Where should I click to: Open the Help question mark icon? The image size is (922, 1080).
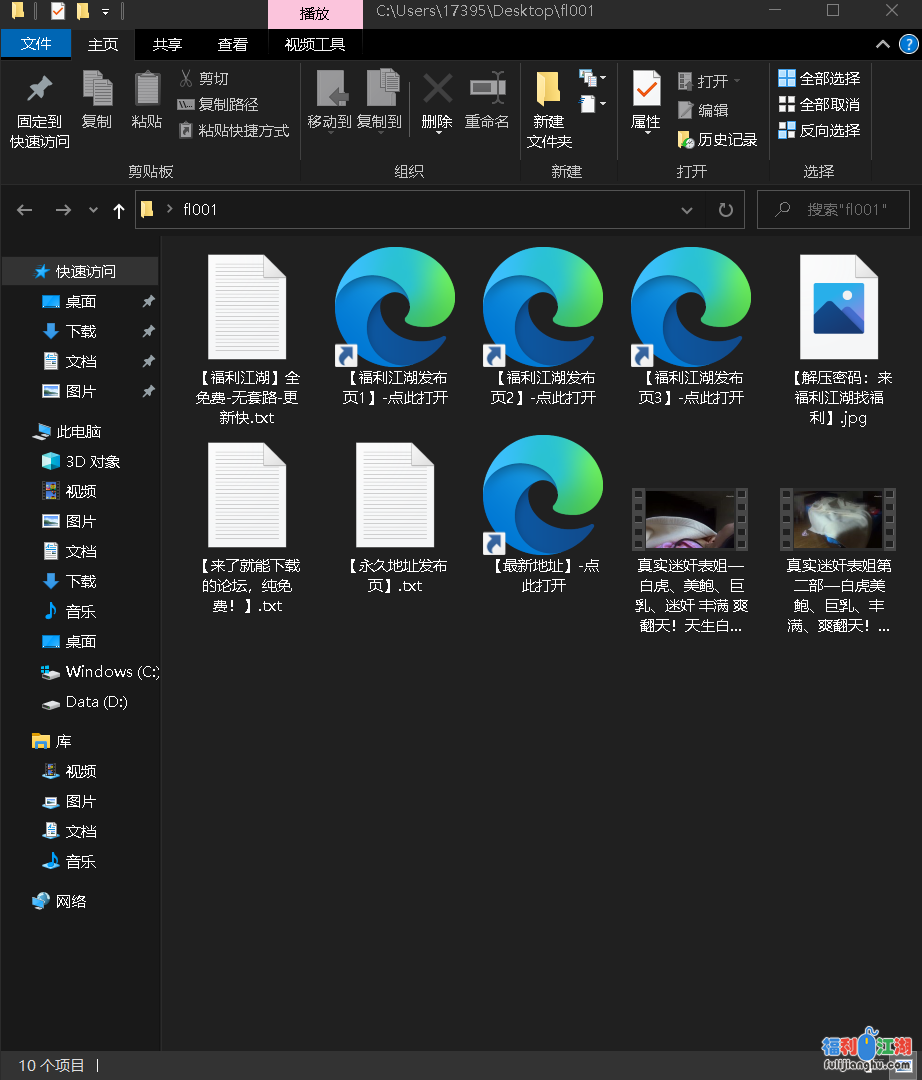click(908, 44)
